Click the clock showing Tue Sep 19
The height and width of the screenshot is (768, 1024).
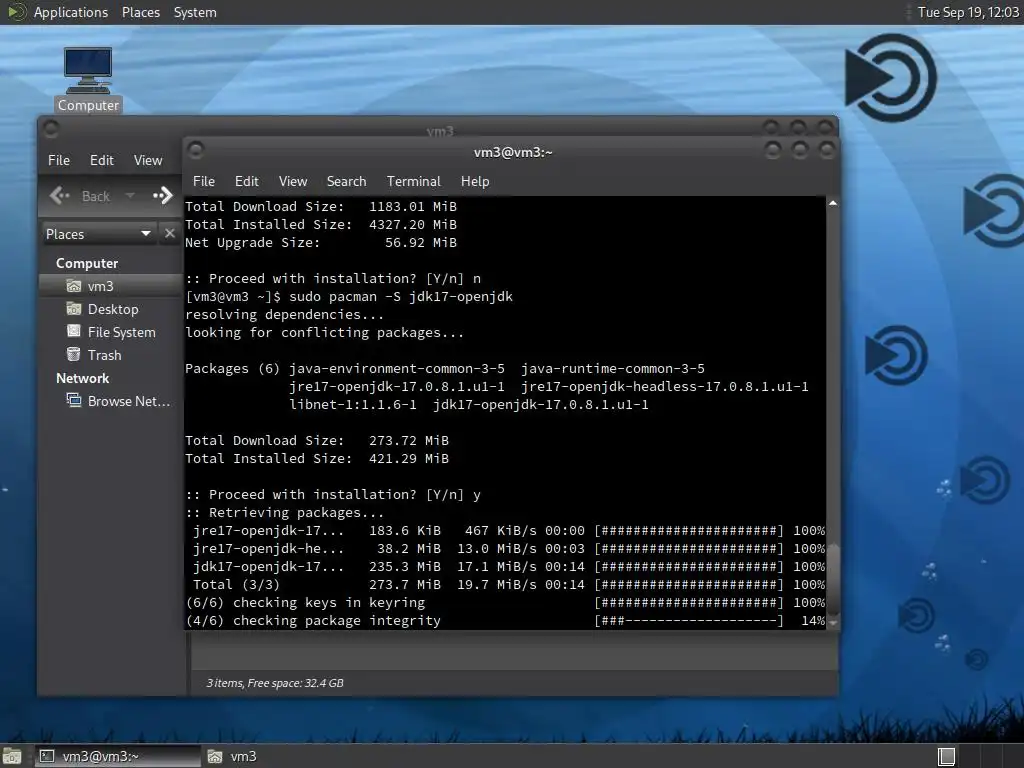coord(968,12)
